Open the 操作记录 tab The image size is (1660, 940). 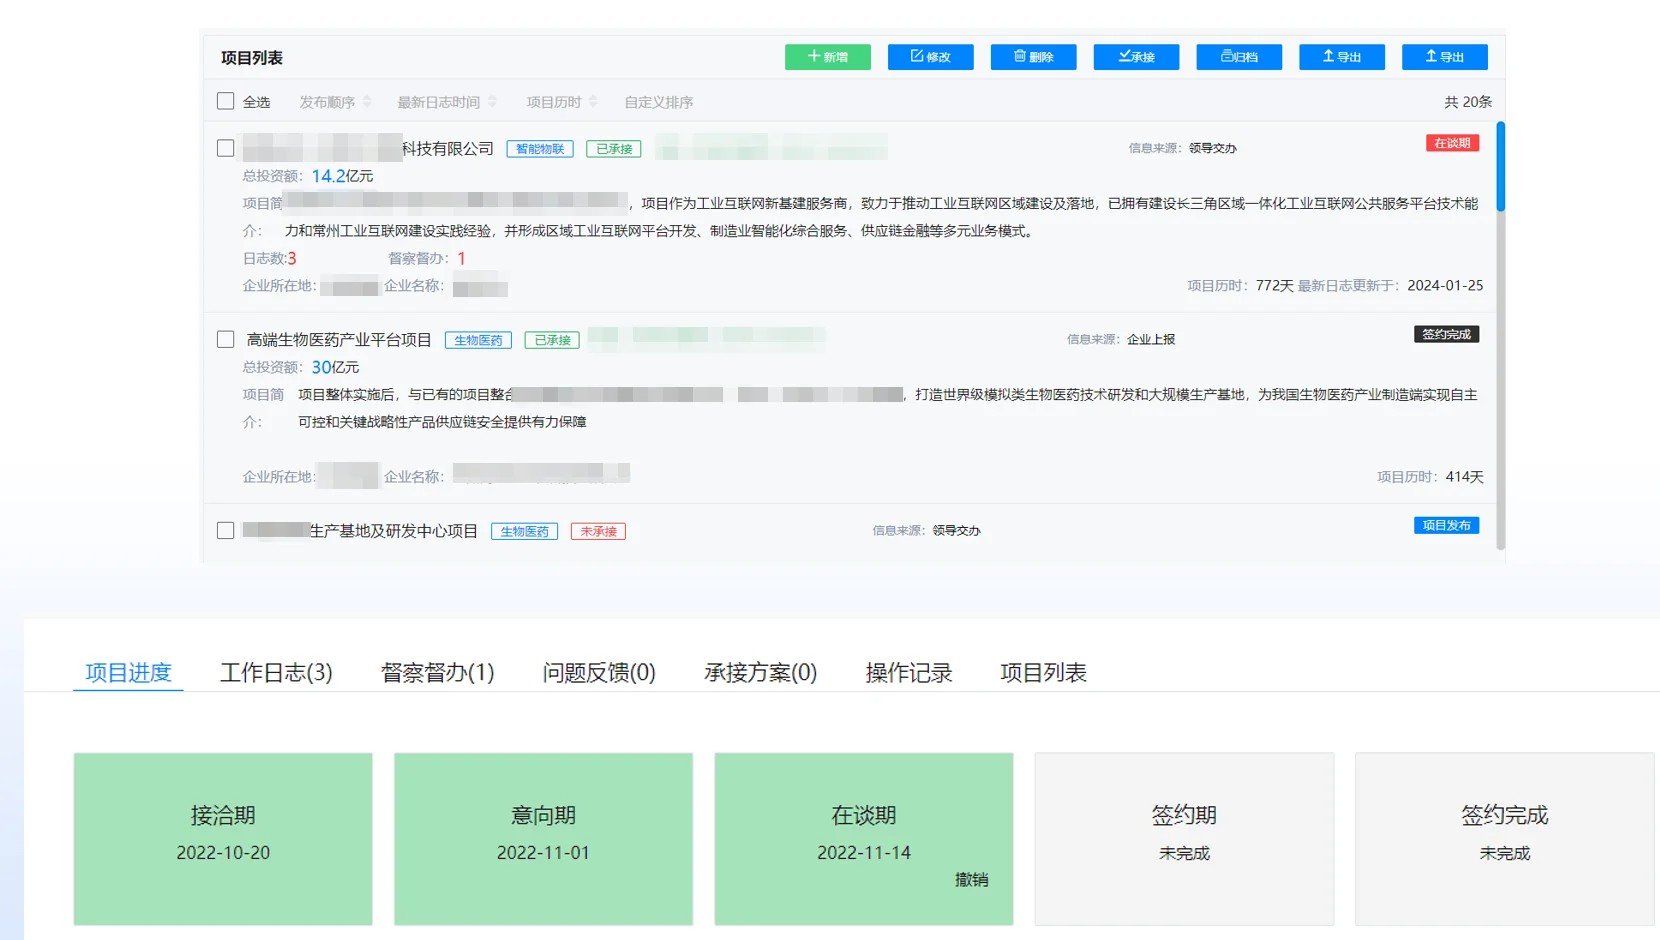tap(908, 672)
